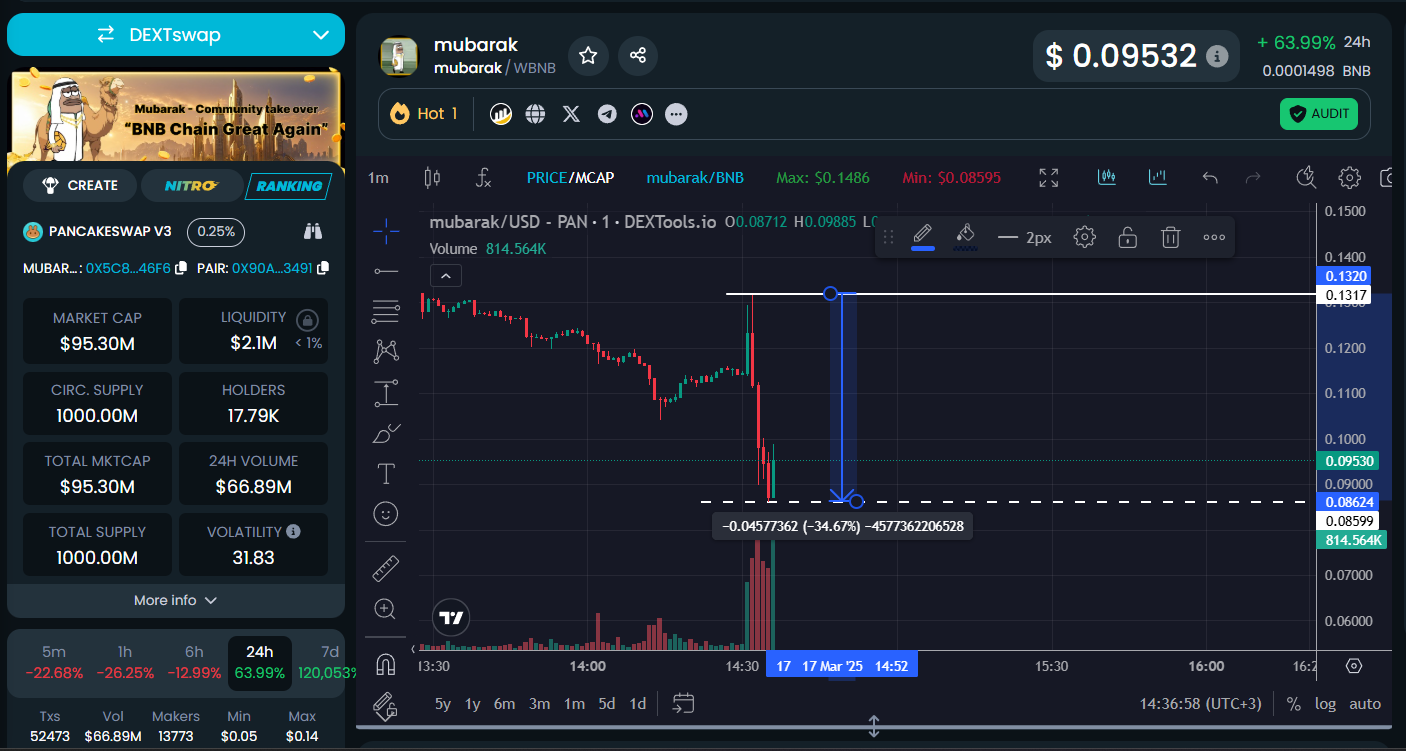Add mubarak to favorites with star icon

[x=588, y=56]
